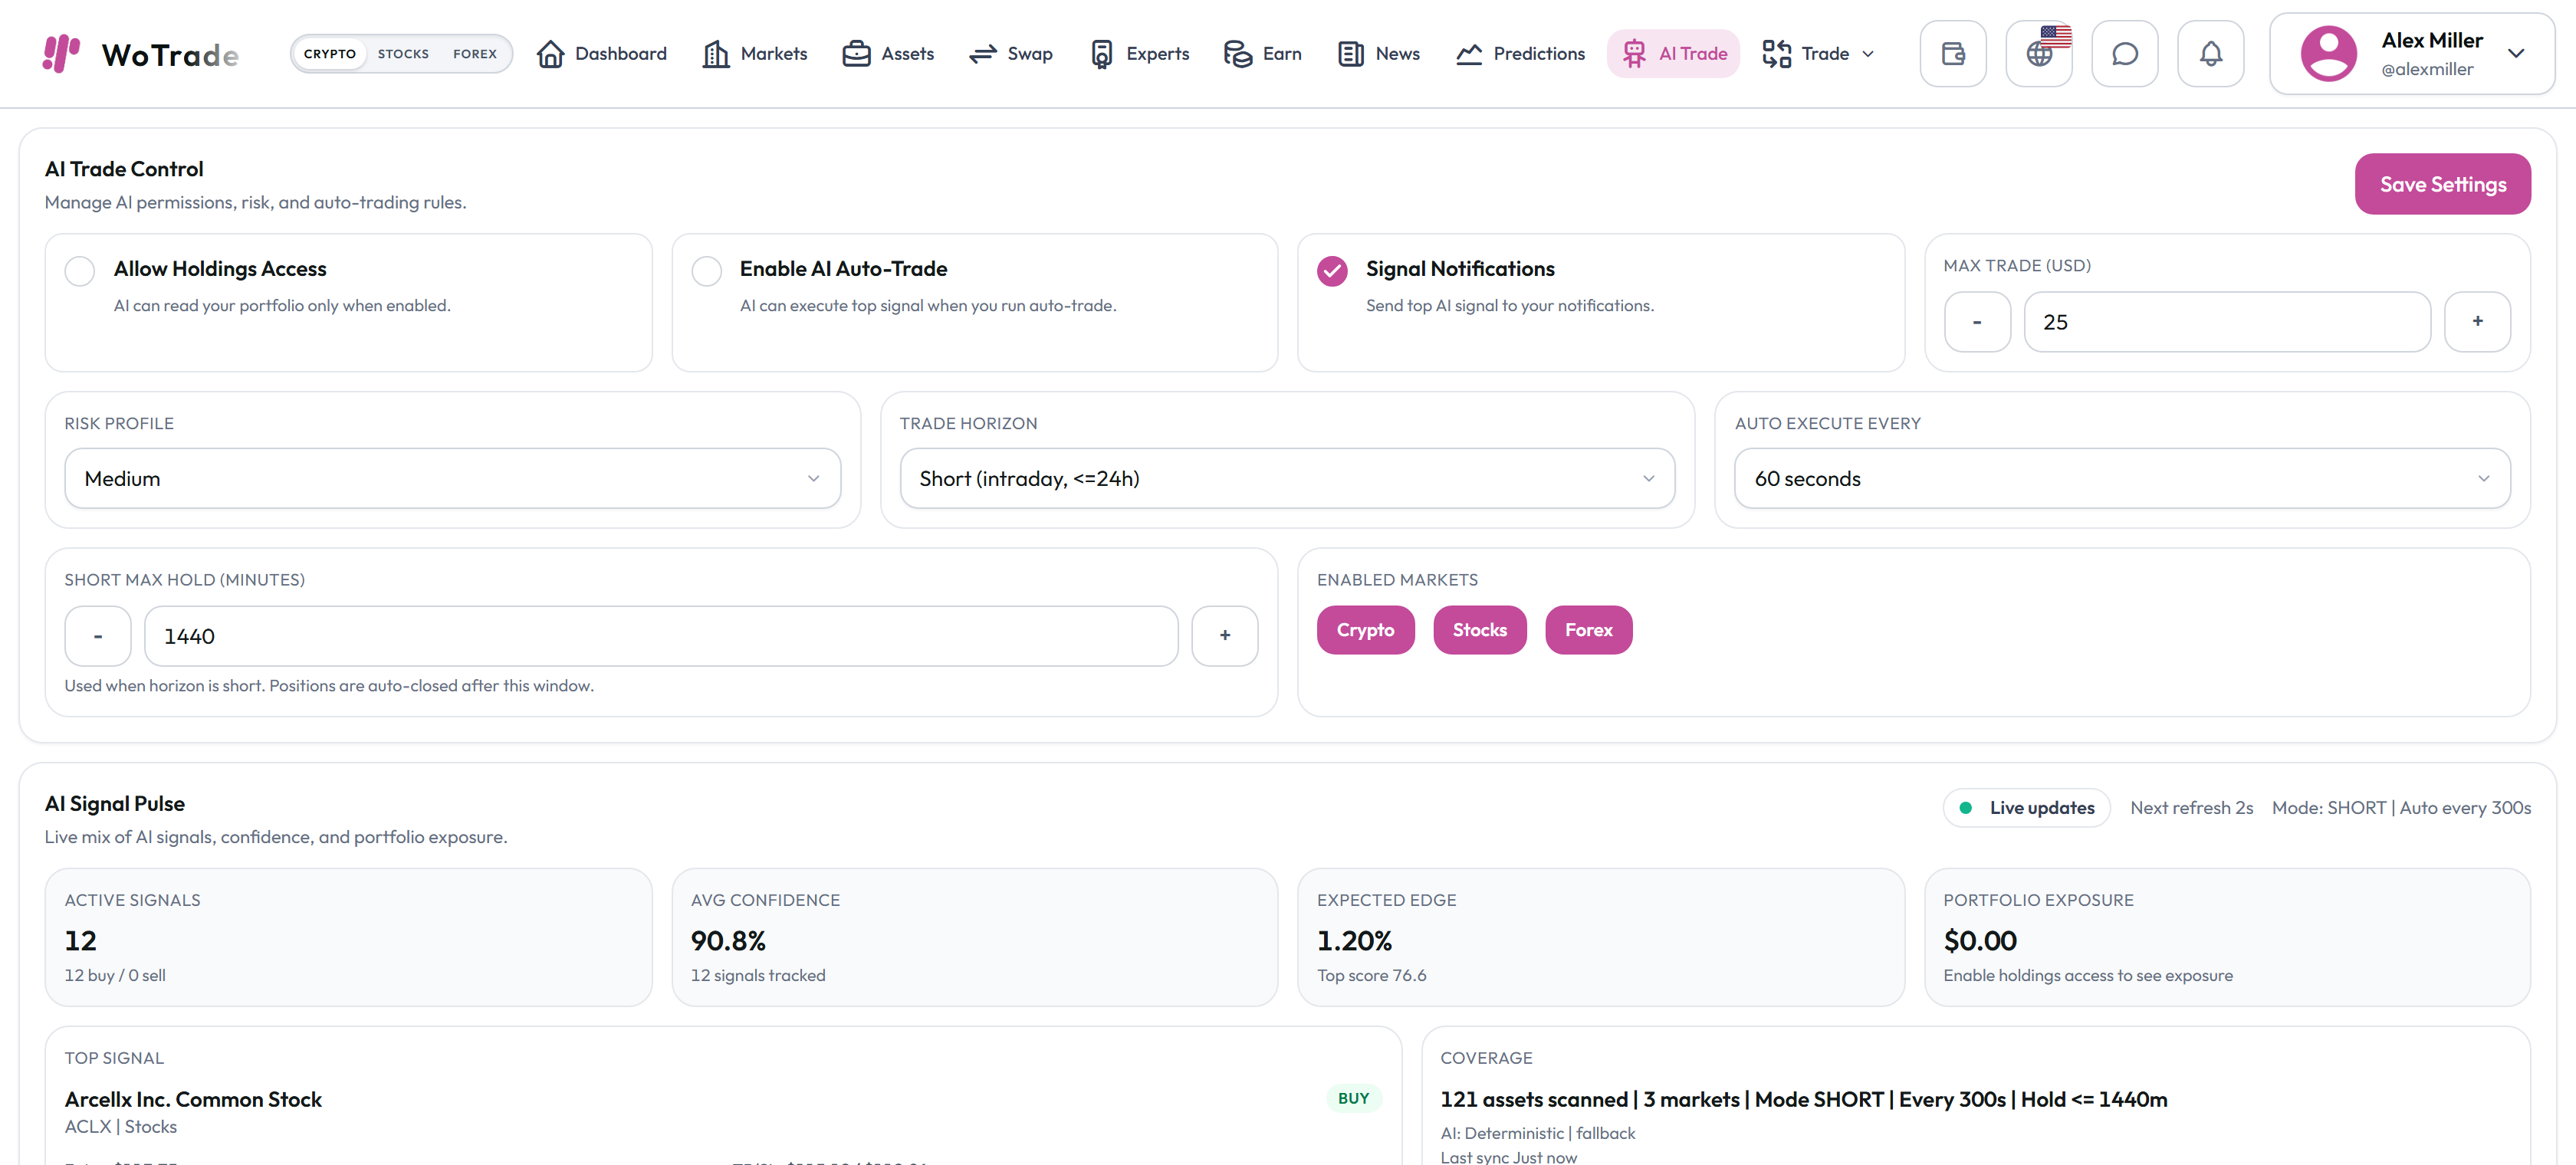Click the Max Trade USD input field

(2227, 322)
